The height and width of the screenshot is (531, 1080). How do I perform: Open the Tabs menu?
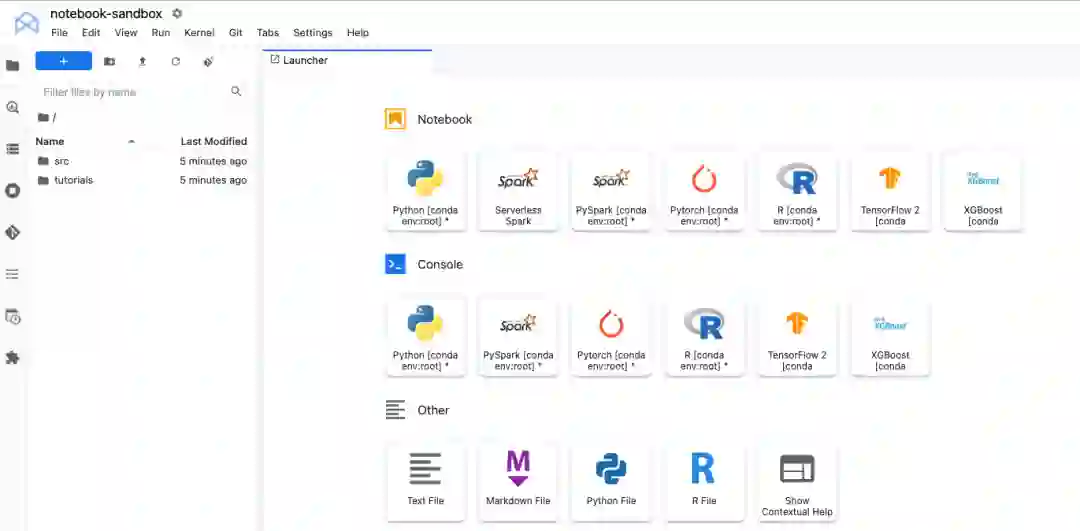tap(268, 32)
